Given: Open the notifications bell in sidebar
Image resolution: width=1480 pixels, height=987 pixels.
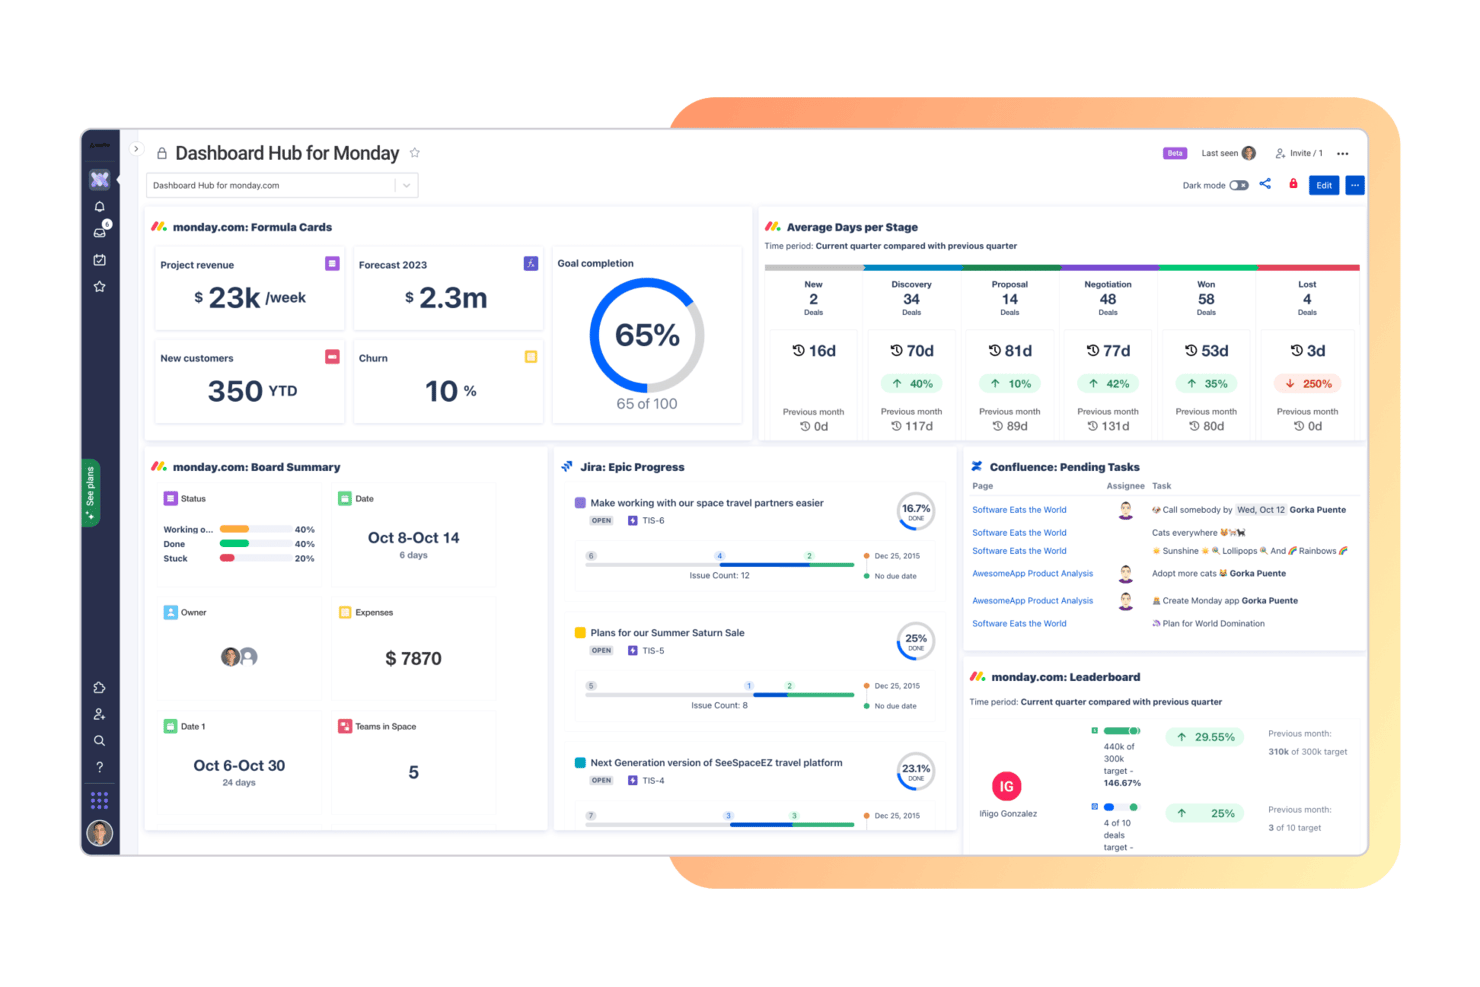Looking at the screenshot, I should [99, 207].
